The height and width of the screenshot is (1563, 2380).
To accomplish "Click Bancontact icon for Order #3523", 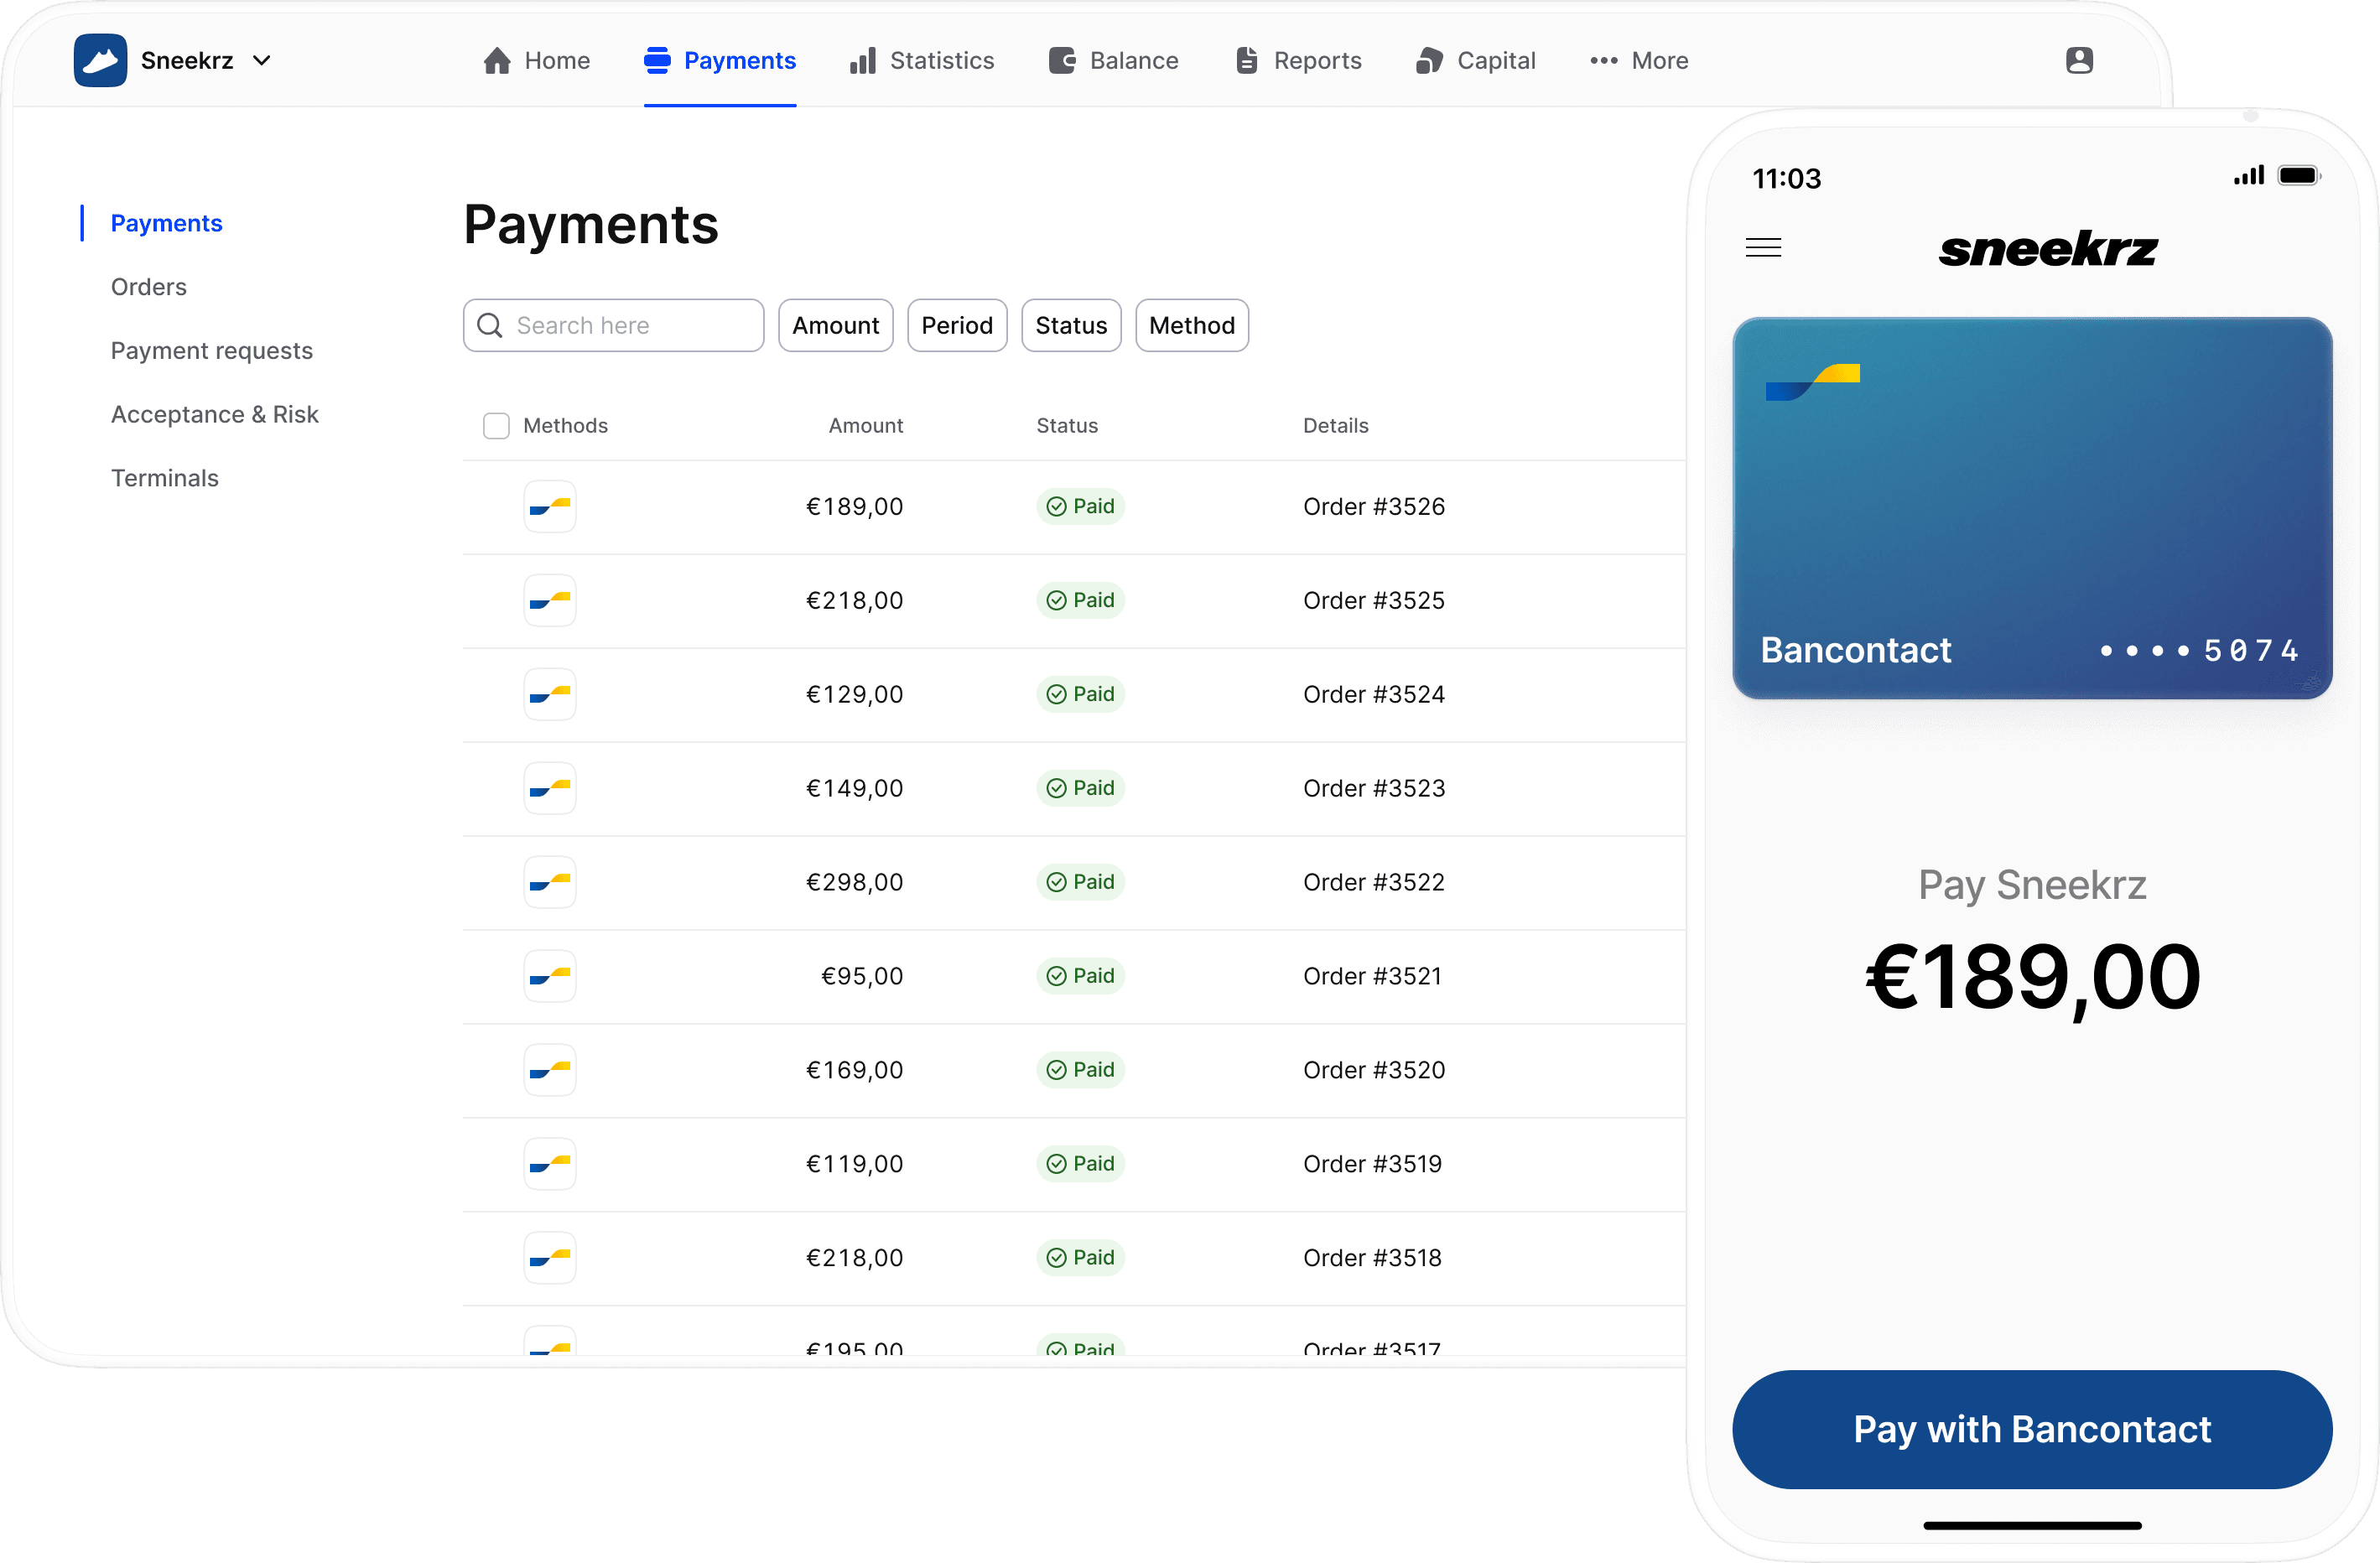I will (x=550, y=789).
